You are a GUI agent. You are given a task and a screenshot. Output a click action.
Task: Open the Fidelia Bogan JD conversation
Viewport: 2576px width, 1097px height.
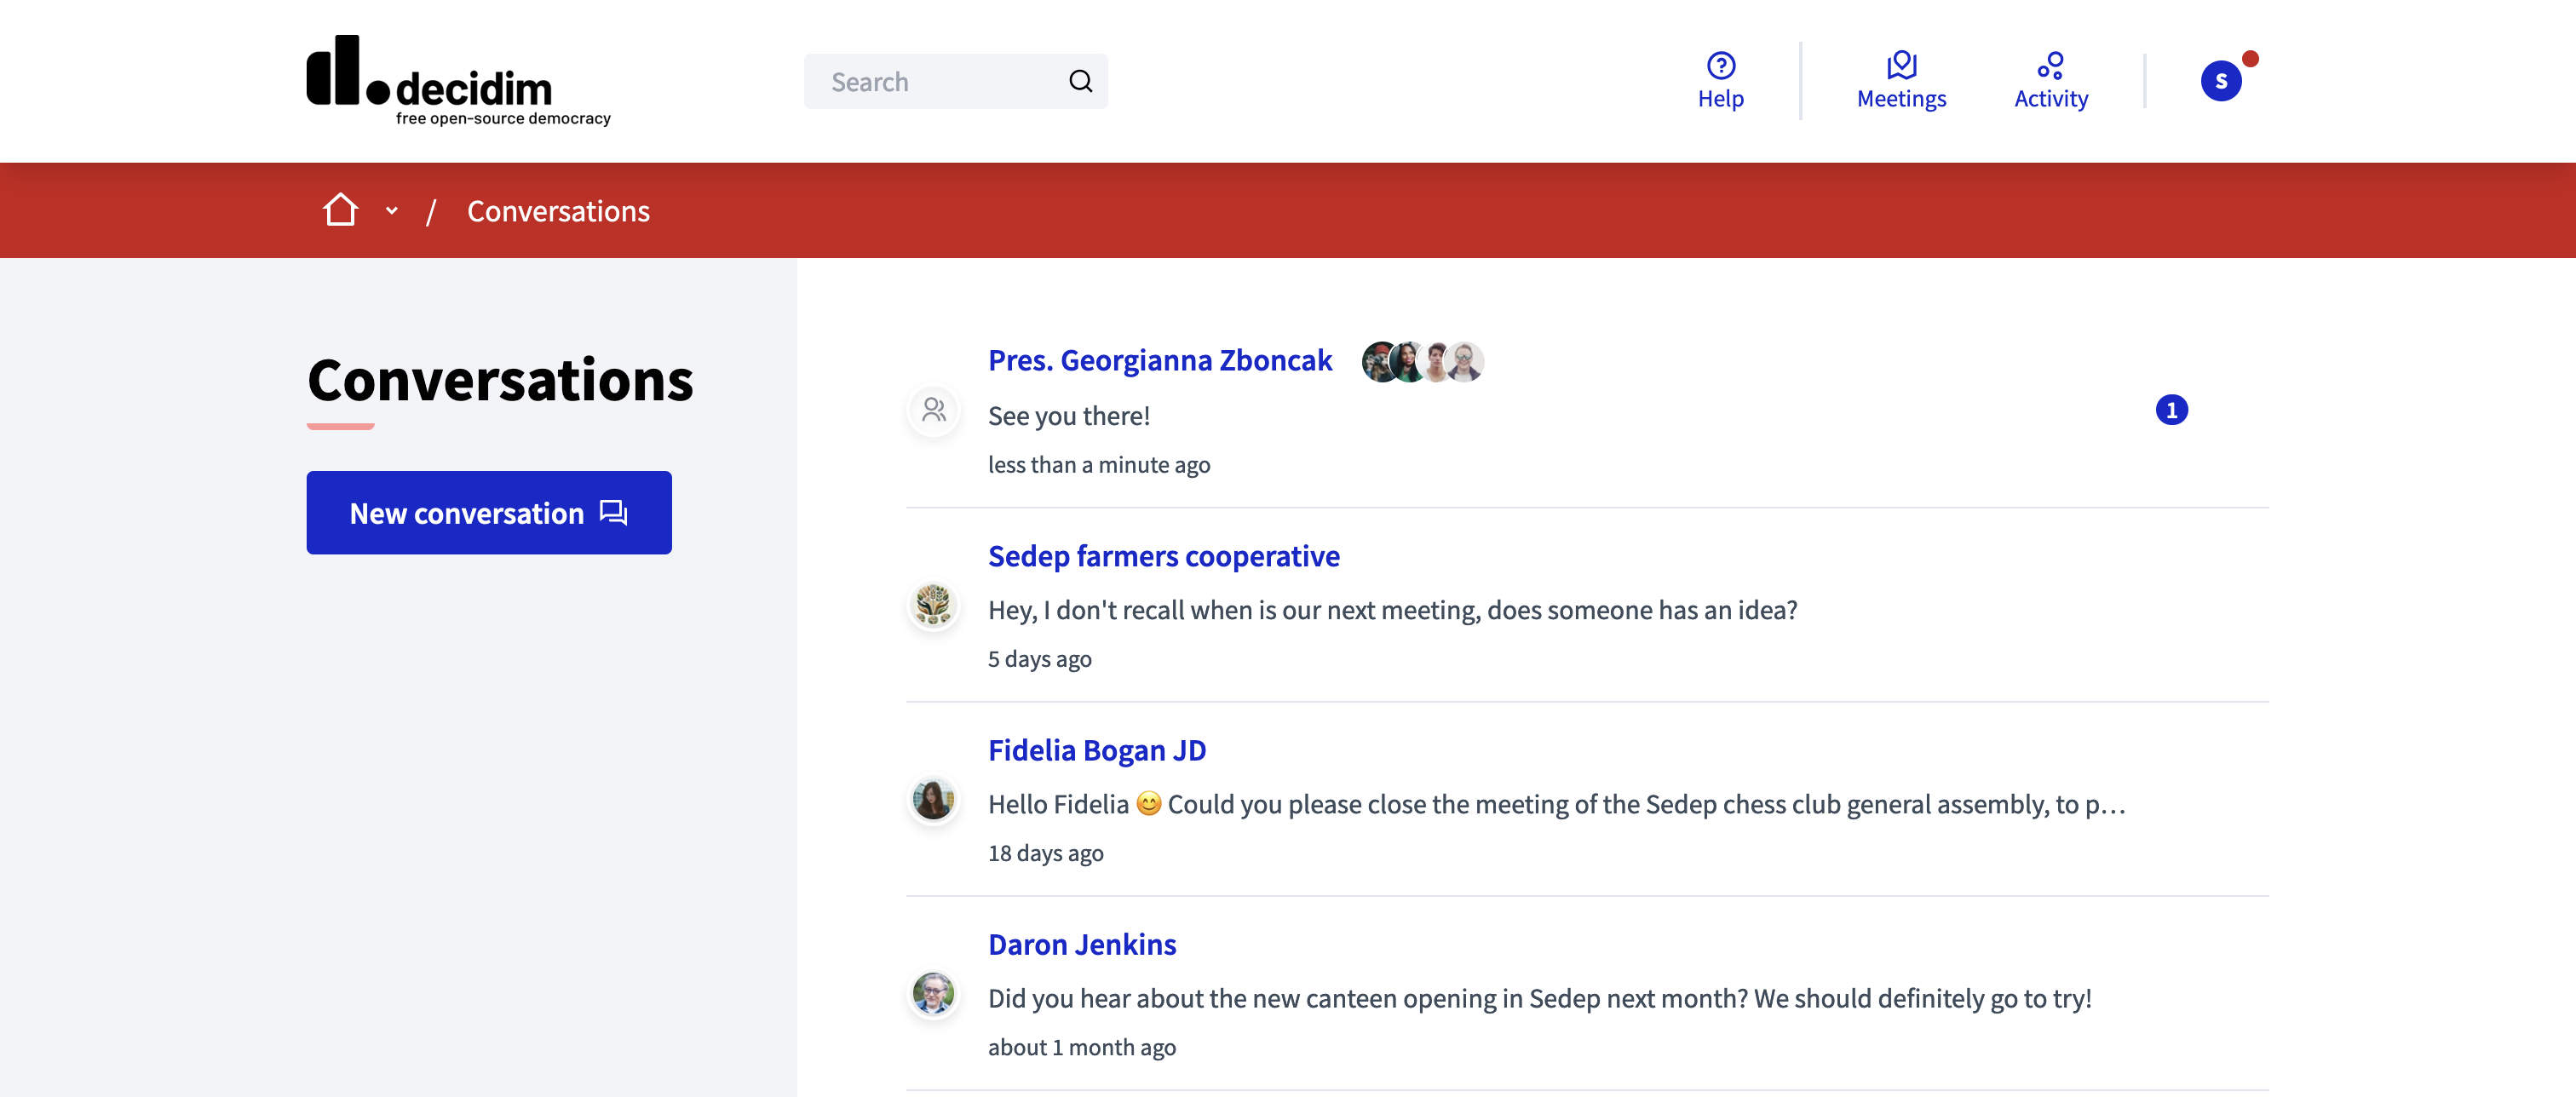tap(1097, 749)
